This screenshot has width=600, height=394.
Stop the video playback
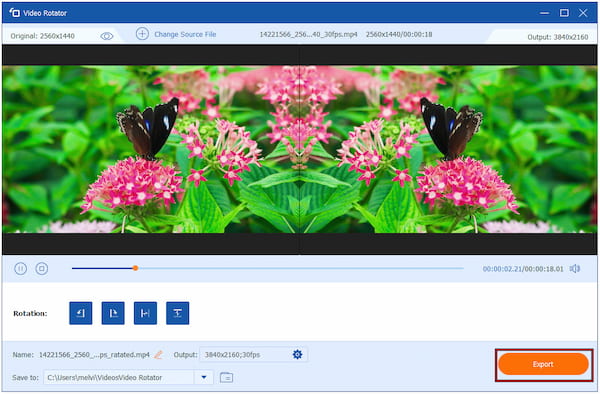[x=42, y=269]
